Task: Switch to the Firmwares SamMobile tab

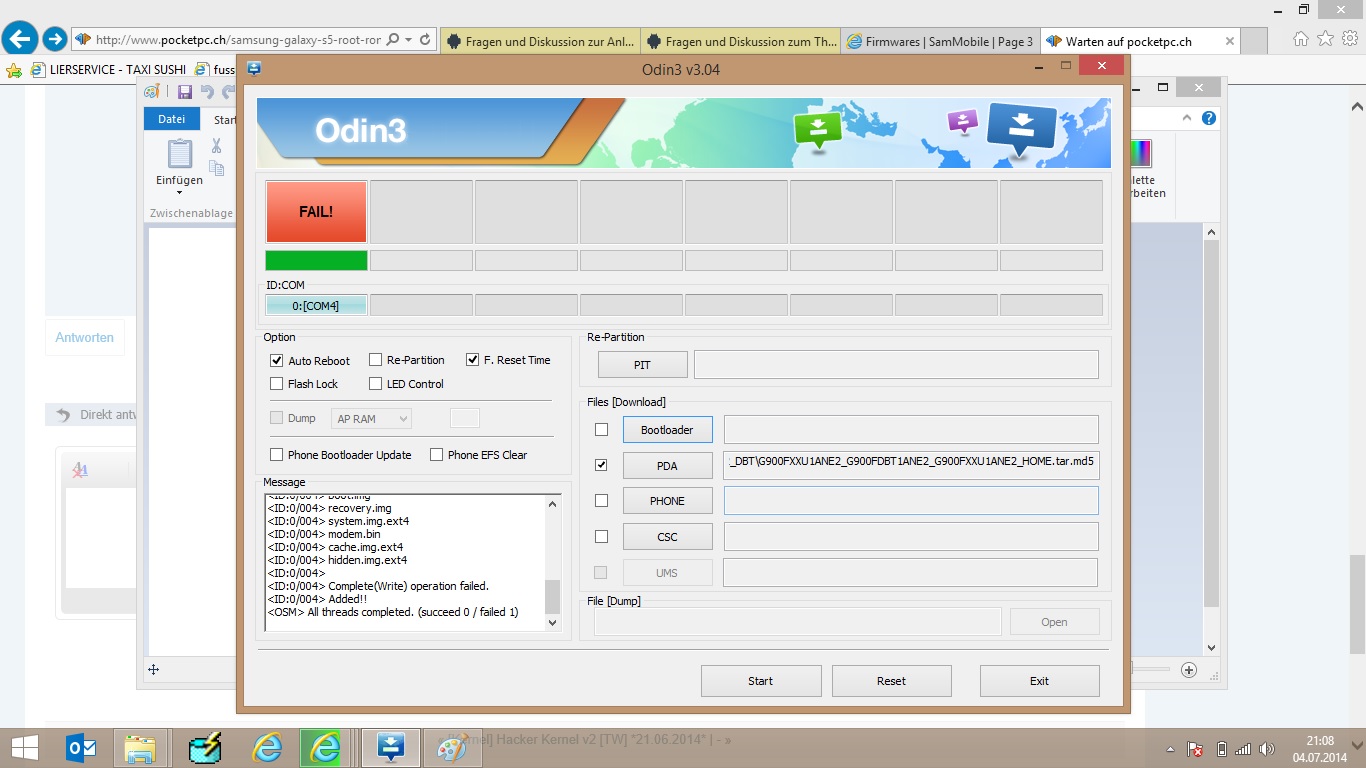Action: [x=940, y=41]
